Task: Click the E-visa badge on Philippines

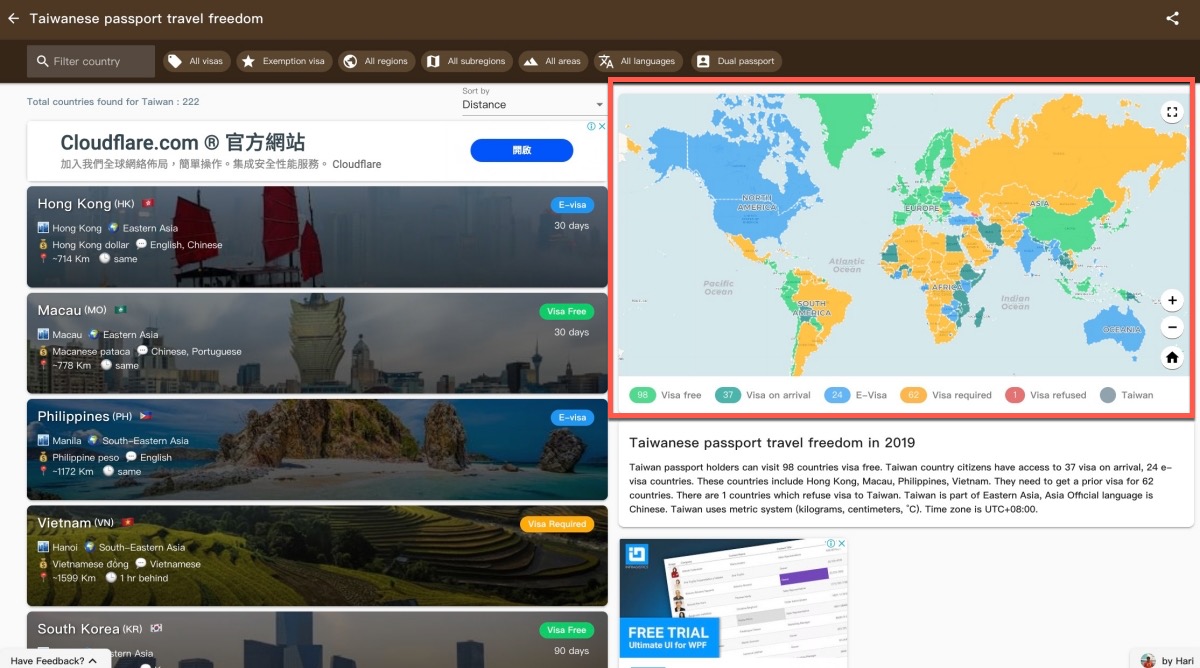Action: [572, 418]
